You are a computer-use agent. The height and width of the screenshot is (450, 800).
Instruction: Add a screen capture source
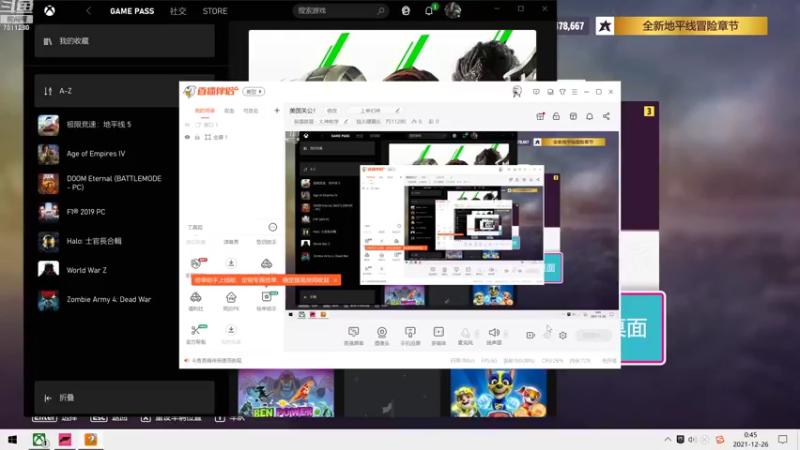pos(354,336)
